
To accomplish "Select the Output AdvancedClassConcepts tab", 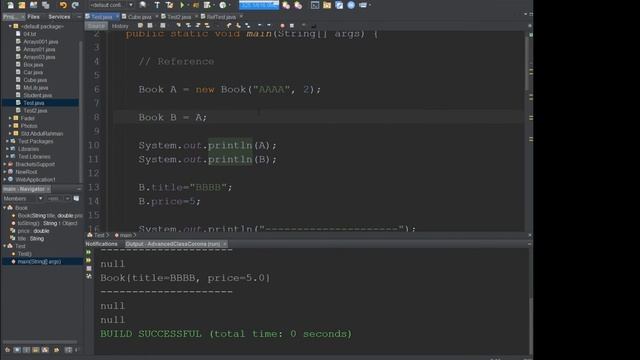I will [173, 244].
